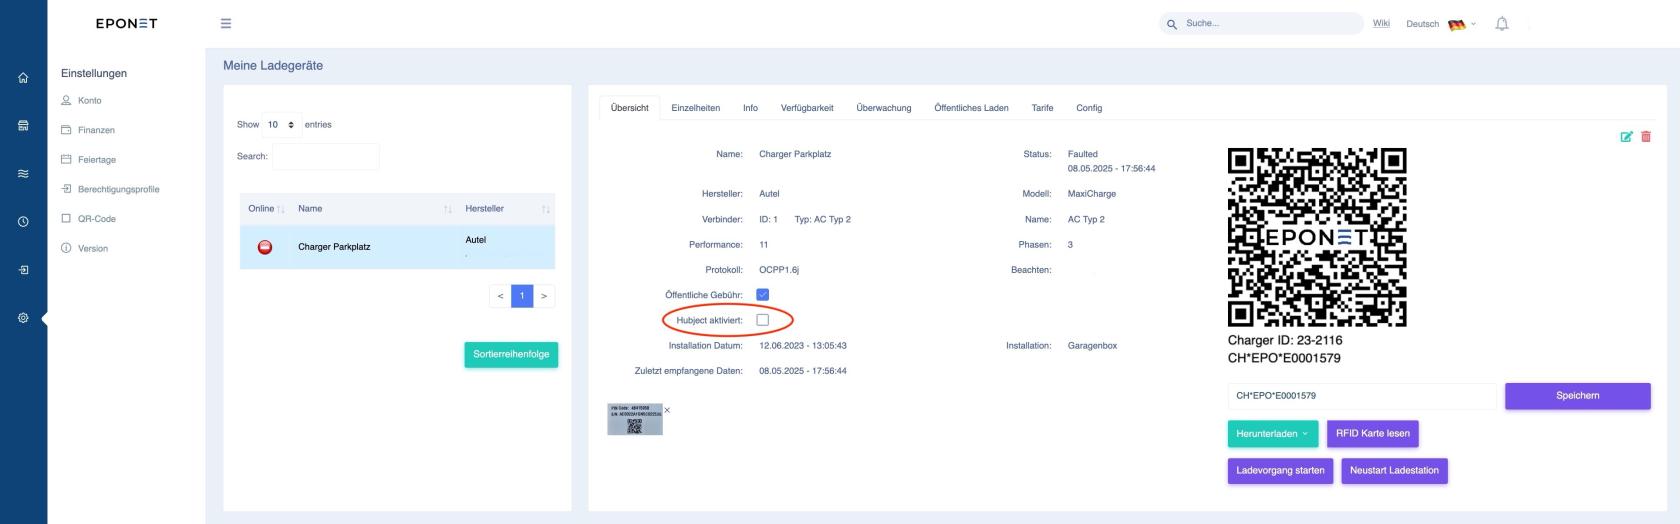Toggle the hamburger menu icon

click(x=226, y=24)
